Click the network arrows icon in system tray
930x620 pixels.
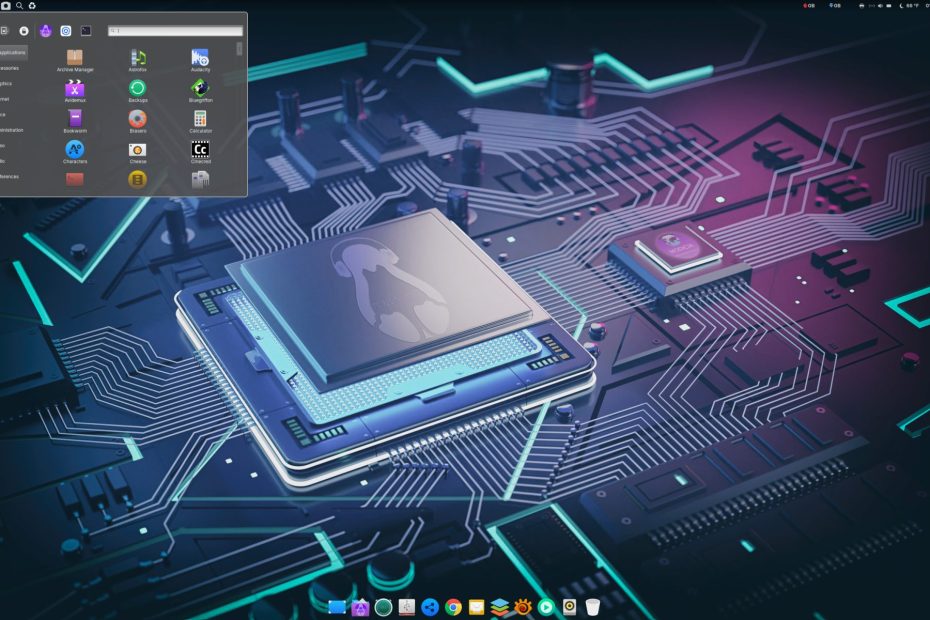click(872, 5)
